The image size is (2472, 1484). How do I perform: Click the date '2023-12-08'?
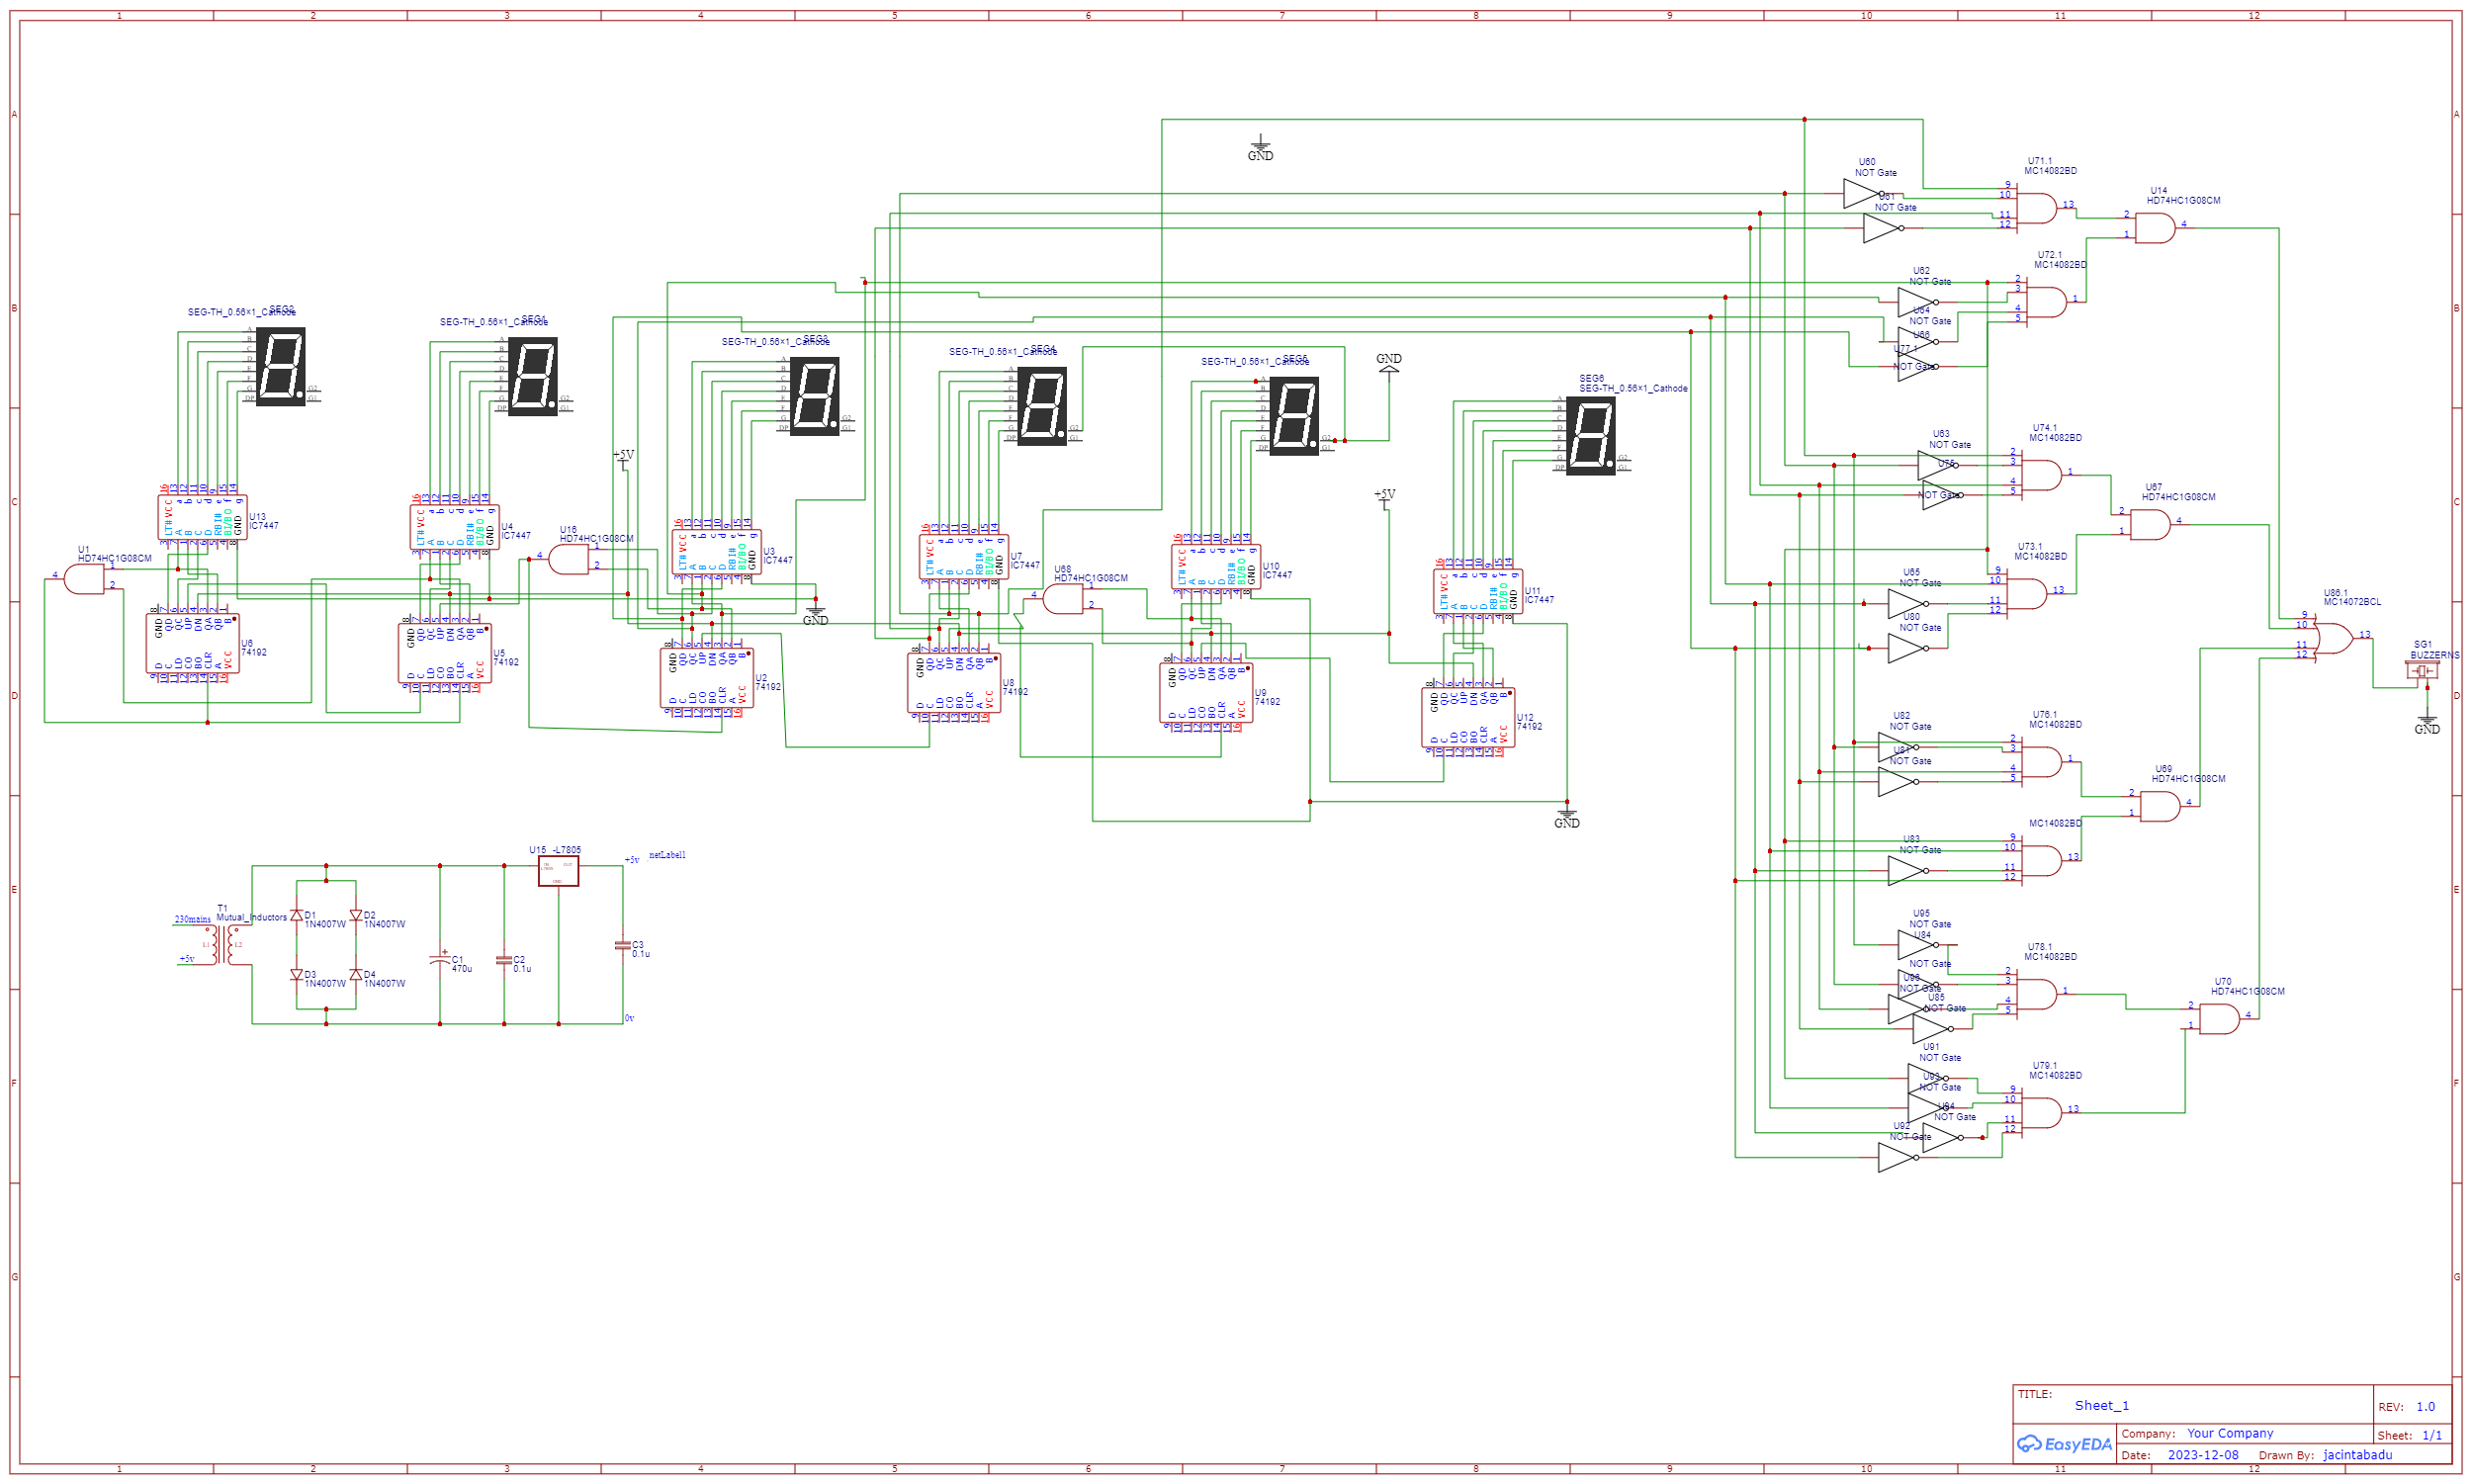(x=2203, y=1455)
